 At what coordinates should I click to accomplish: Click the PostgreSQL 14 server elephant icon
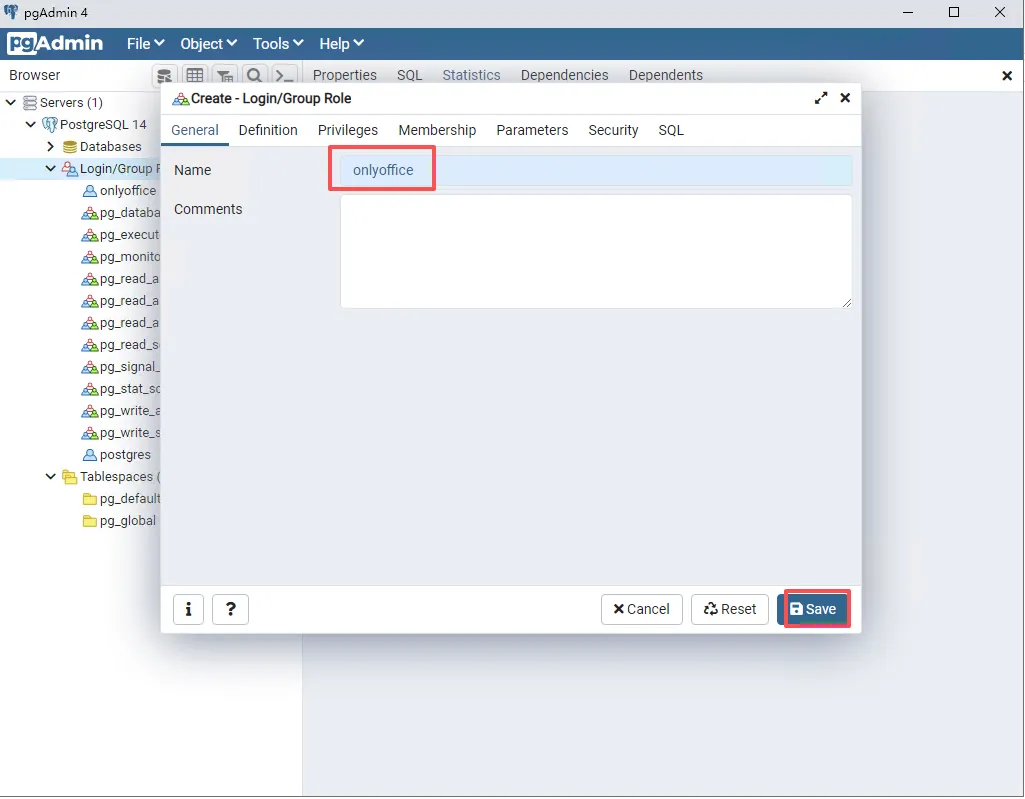50,124
